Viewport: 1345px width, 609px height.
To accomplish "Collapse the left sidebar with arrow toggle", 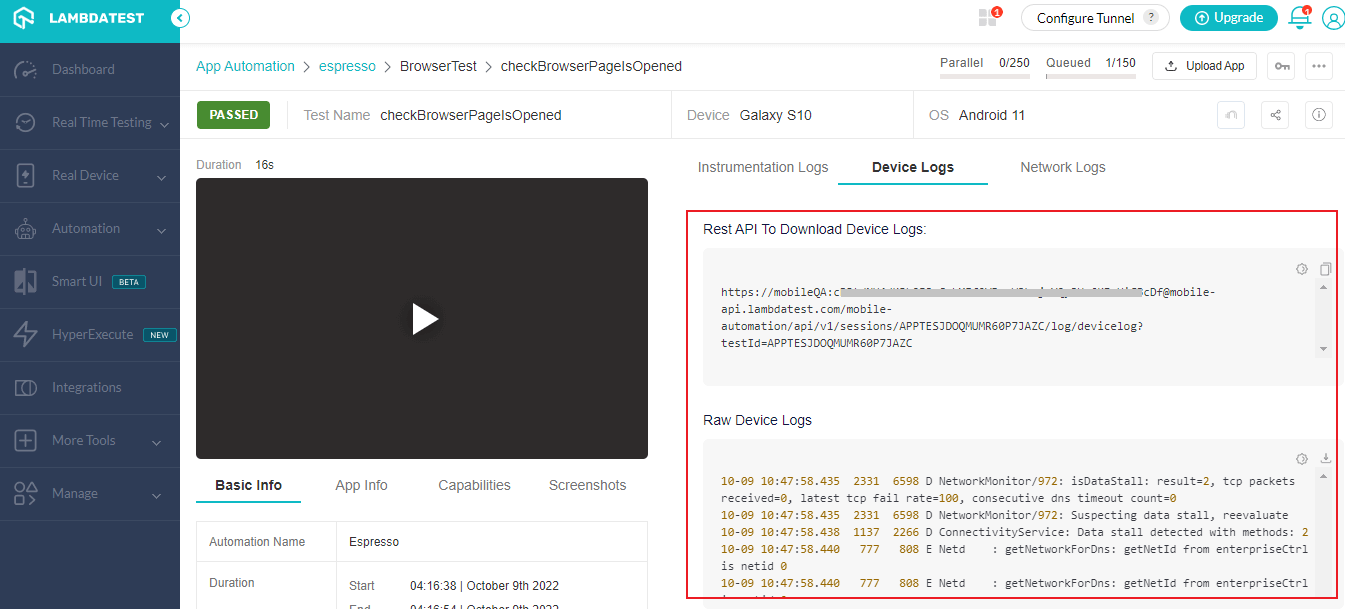I will [179, 18].
